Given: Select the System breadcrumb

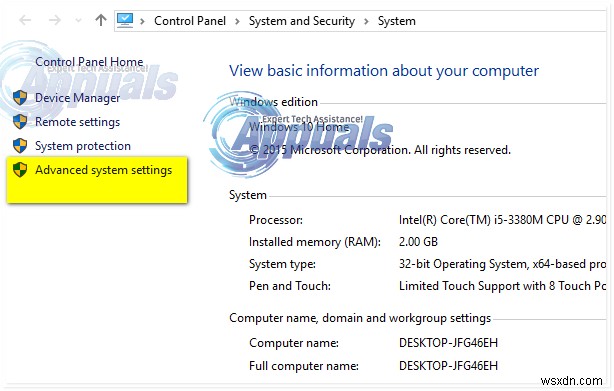Looking at the screenshot, I should (x=397, y=21).
